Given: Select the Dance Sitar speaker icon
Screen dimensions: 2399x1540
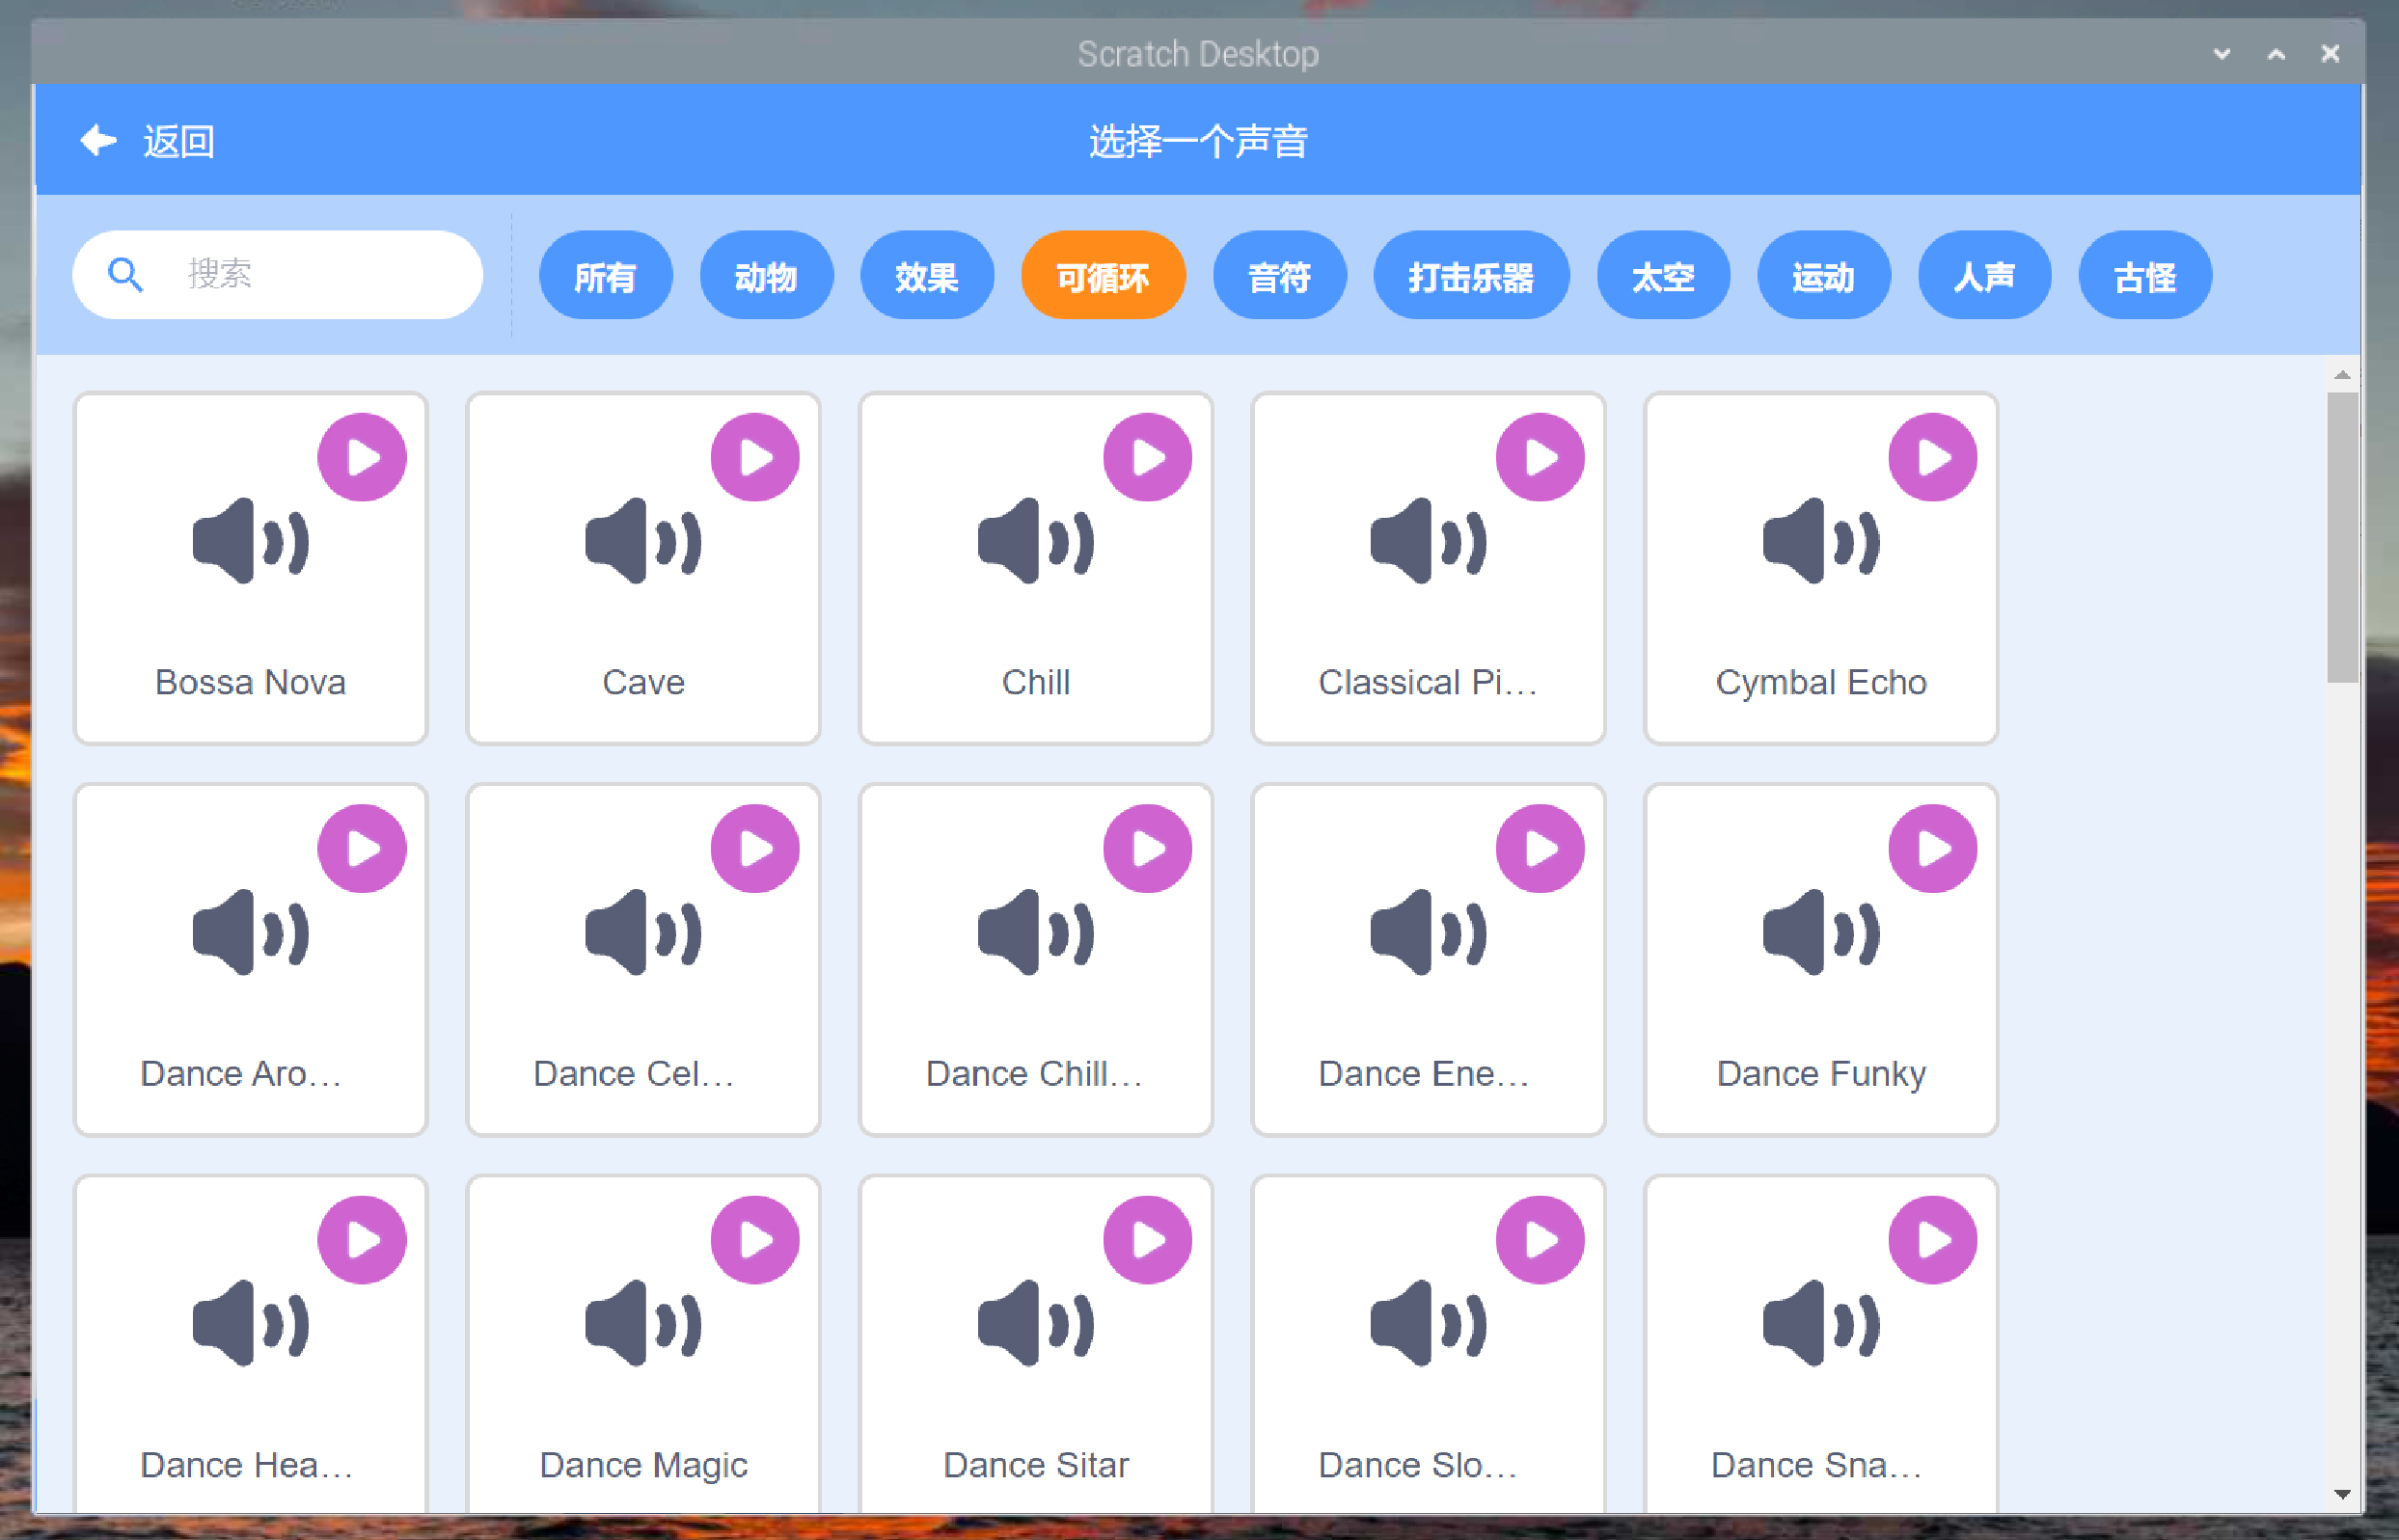Looking at the screenshot, I should point(1036,1324).
